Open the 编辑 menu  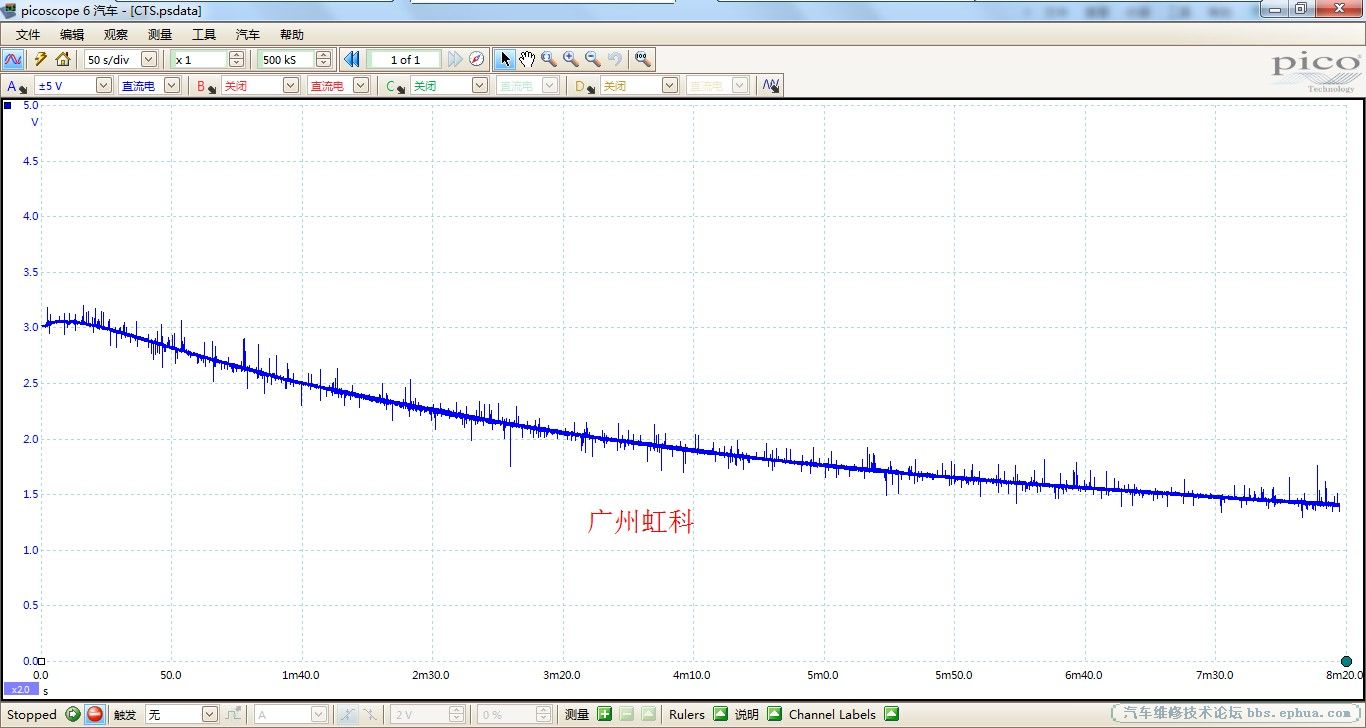(72, 34)
